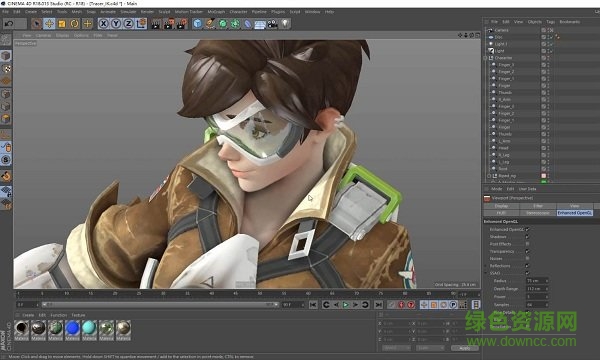
Task: Toggle the Transparency checkbox
Action: click(x=527, y=251)
